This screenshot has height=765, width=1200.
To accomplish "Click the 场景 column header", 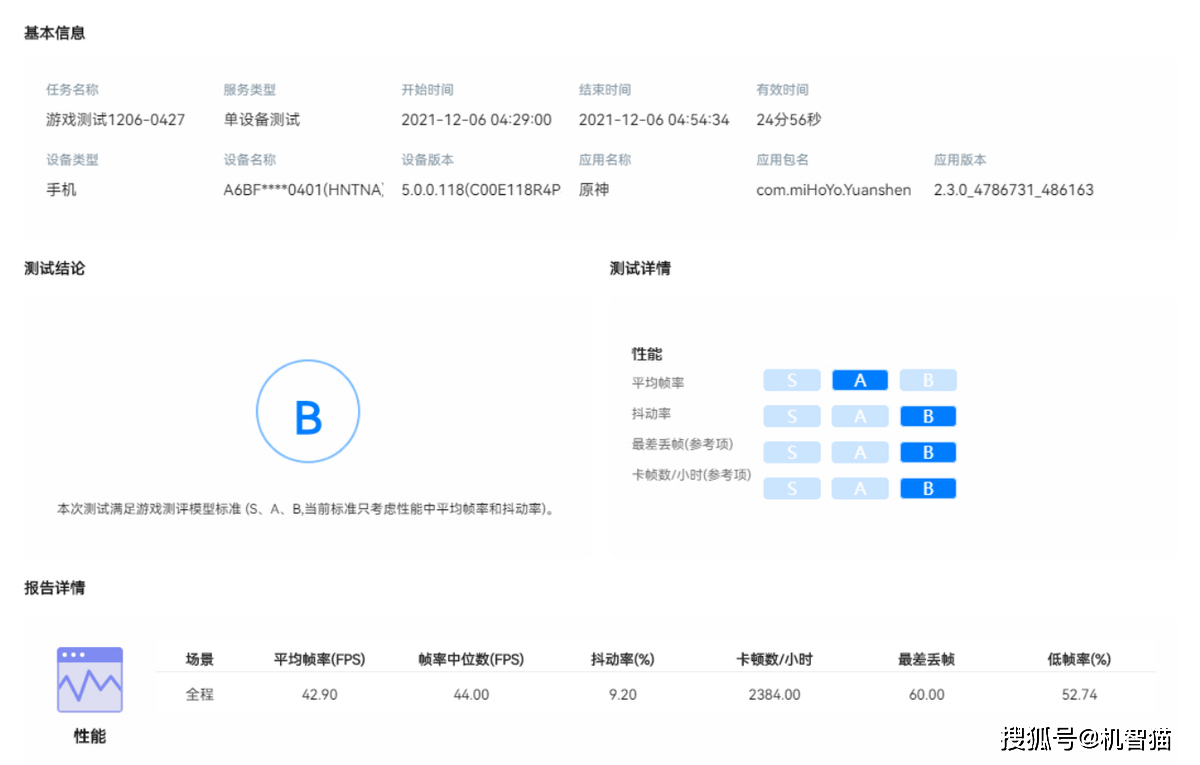I will coord(199,659).
